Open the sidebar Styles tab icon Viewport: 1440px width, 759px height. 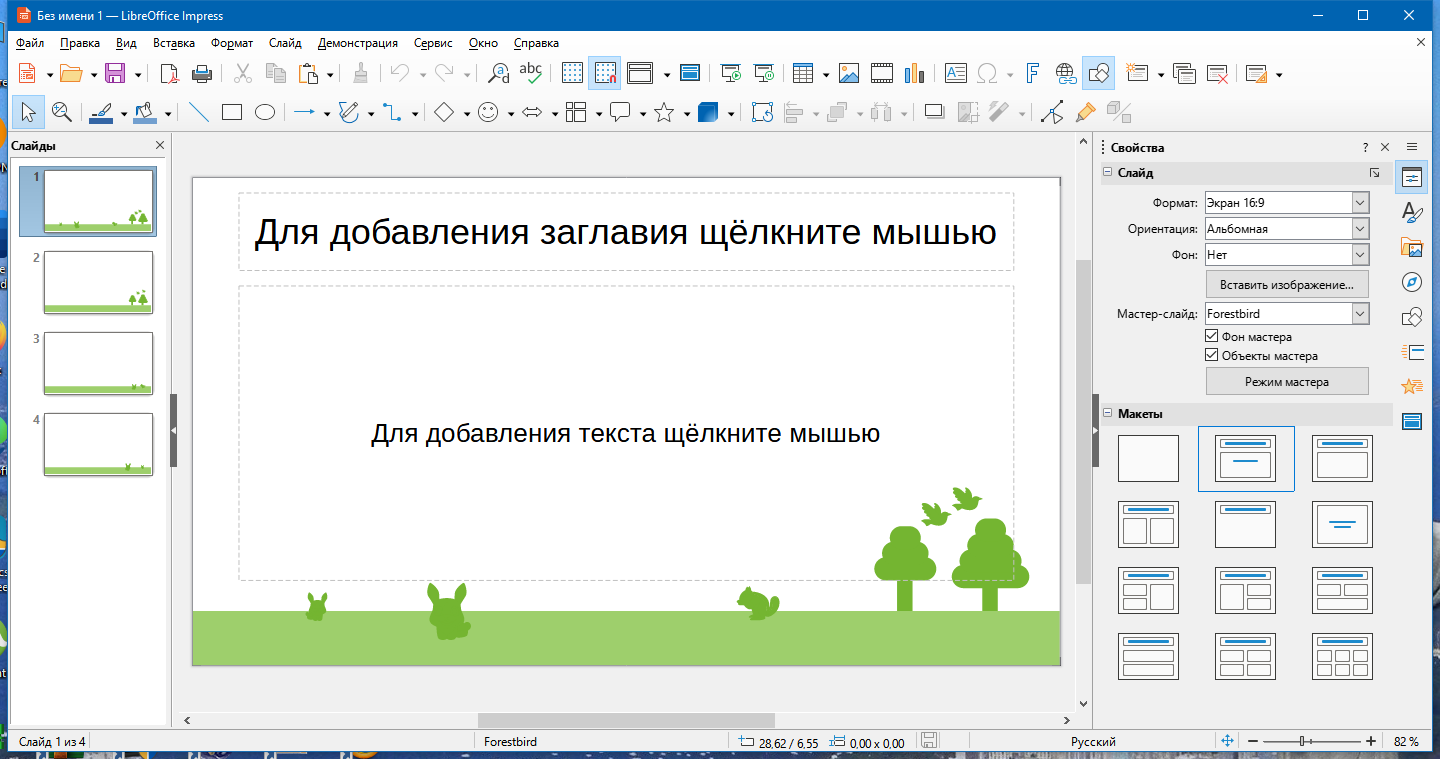point(1412,213)
